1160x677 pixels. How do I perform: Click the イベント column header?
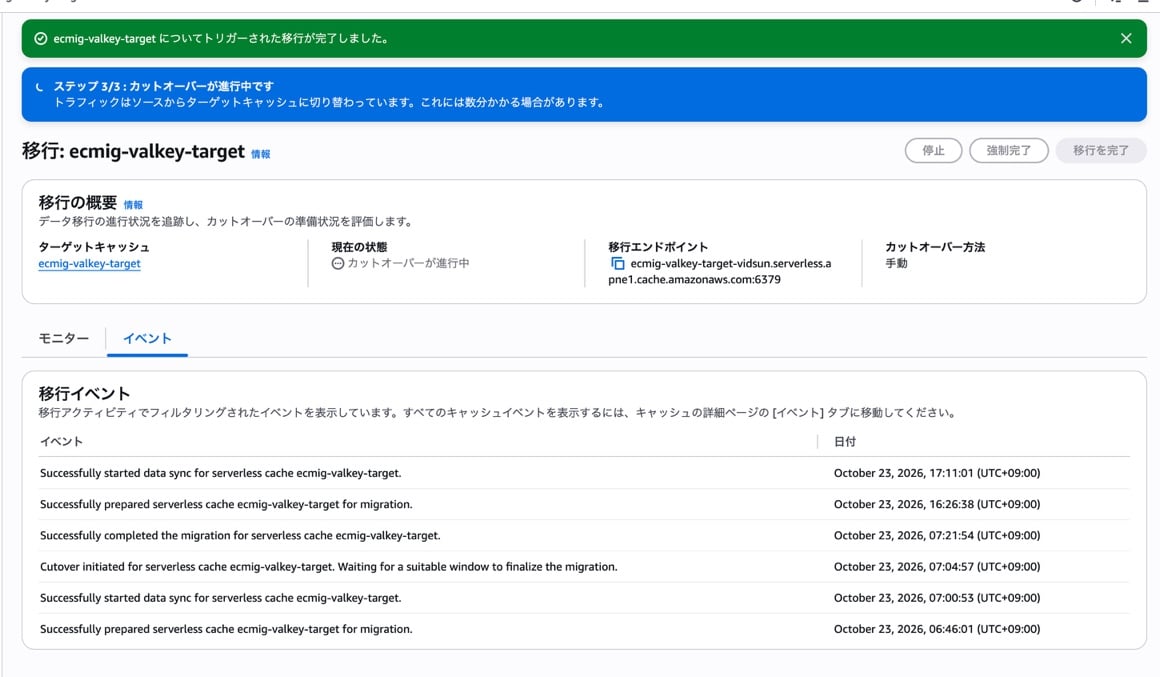(61, 442)
